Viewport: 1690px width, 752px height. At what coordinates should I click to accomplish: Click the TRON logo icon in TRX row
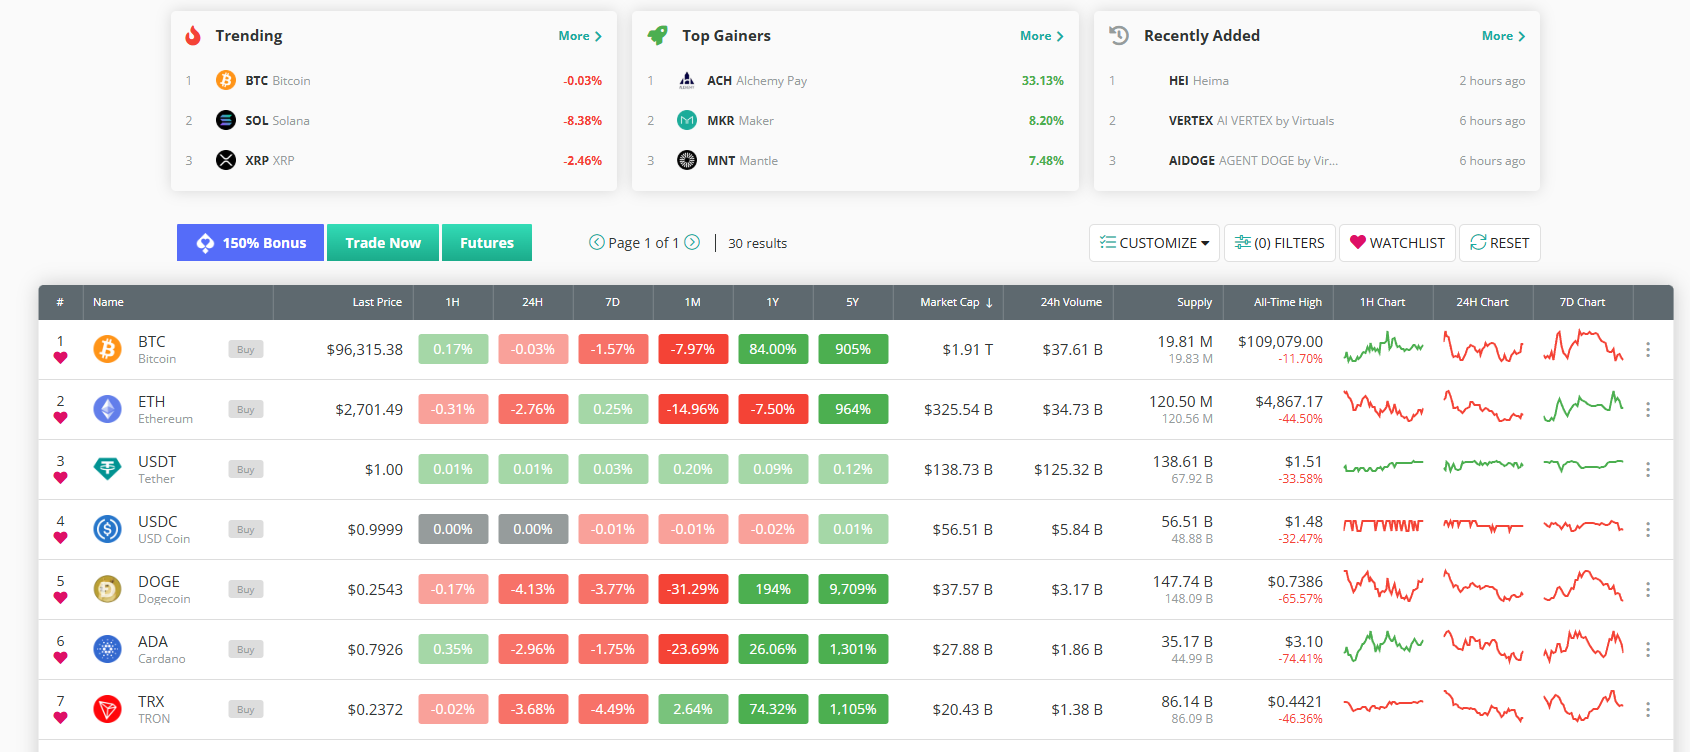[107, 709]
